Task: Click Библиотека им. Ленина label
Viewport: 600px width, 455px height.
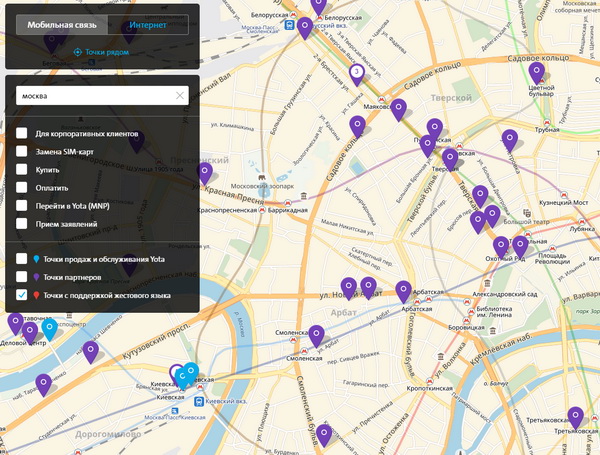Action: pyautogui.click(x=494, y=311)
